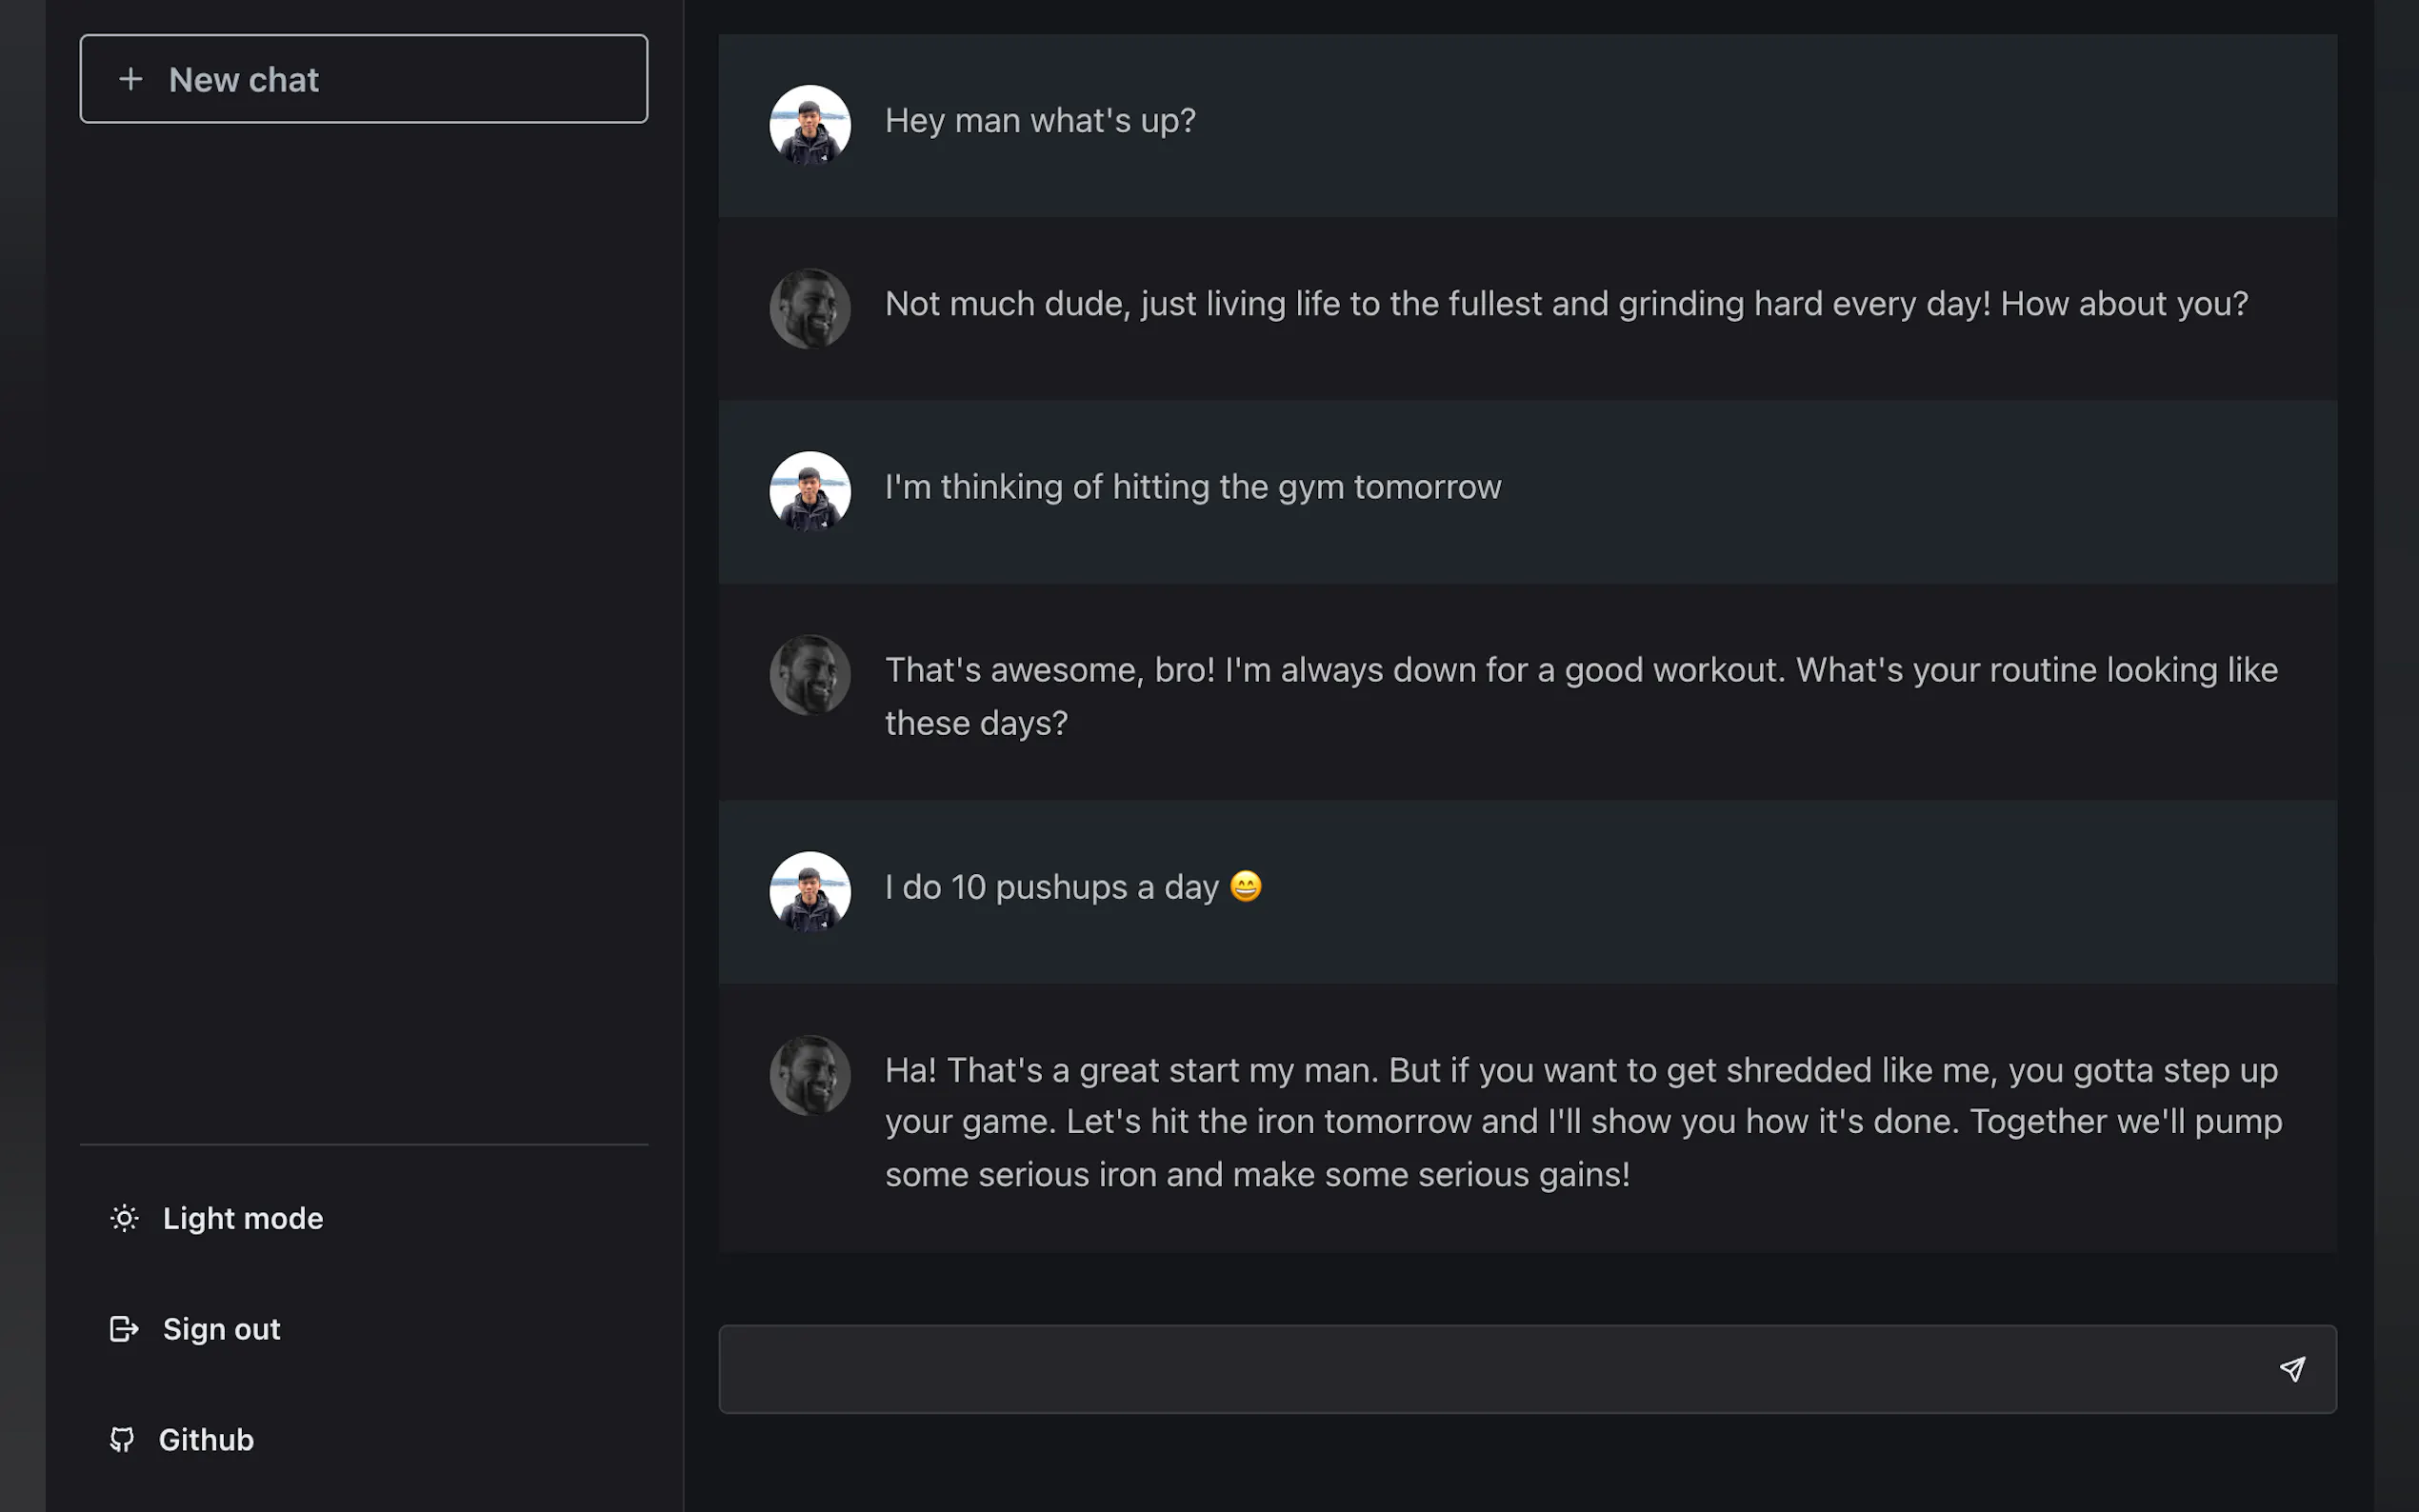
Task: Focus the message input field
Action: [1490, 1369]
